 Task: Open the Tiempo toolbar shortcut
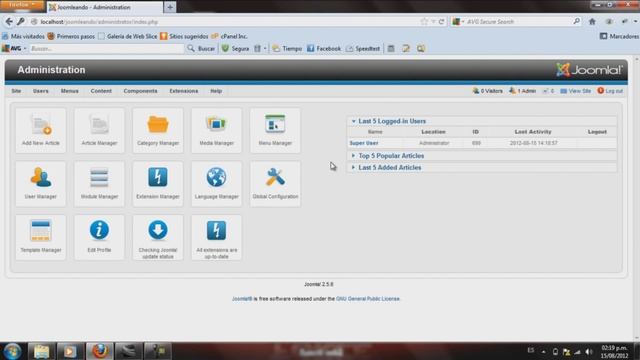287,49
